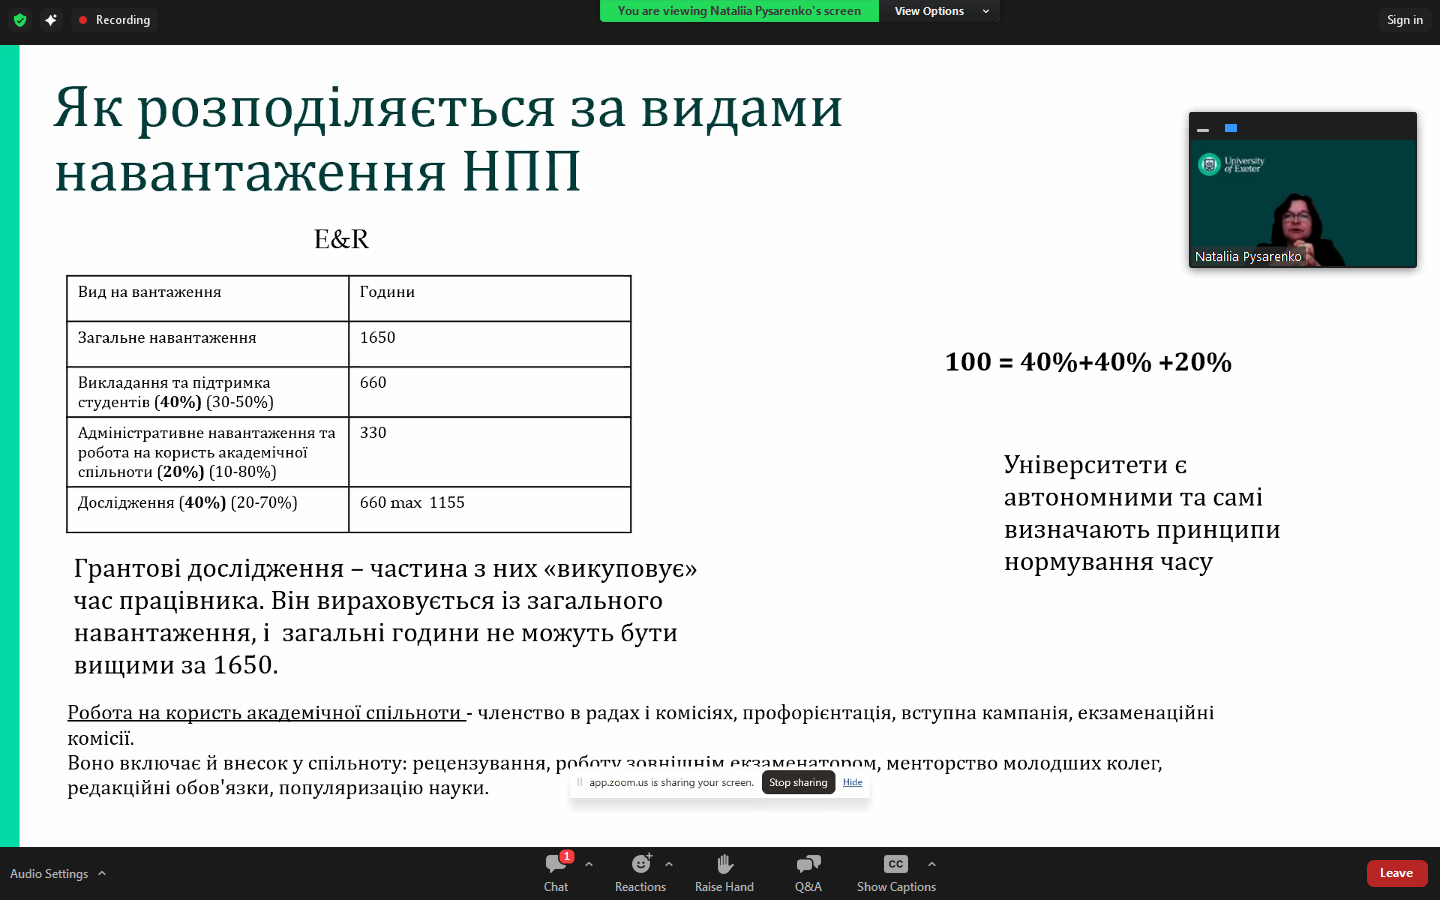The image size is (1440, 900).
Task: Open the AI Companion sparkle icon
Action: [x=51, y=20]
